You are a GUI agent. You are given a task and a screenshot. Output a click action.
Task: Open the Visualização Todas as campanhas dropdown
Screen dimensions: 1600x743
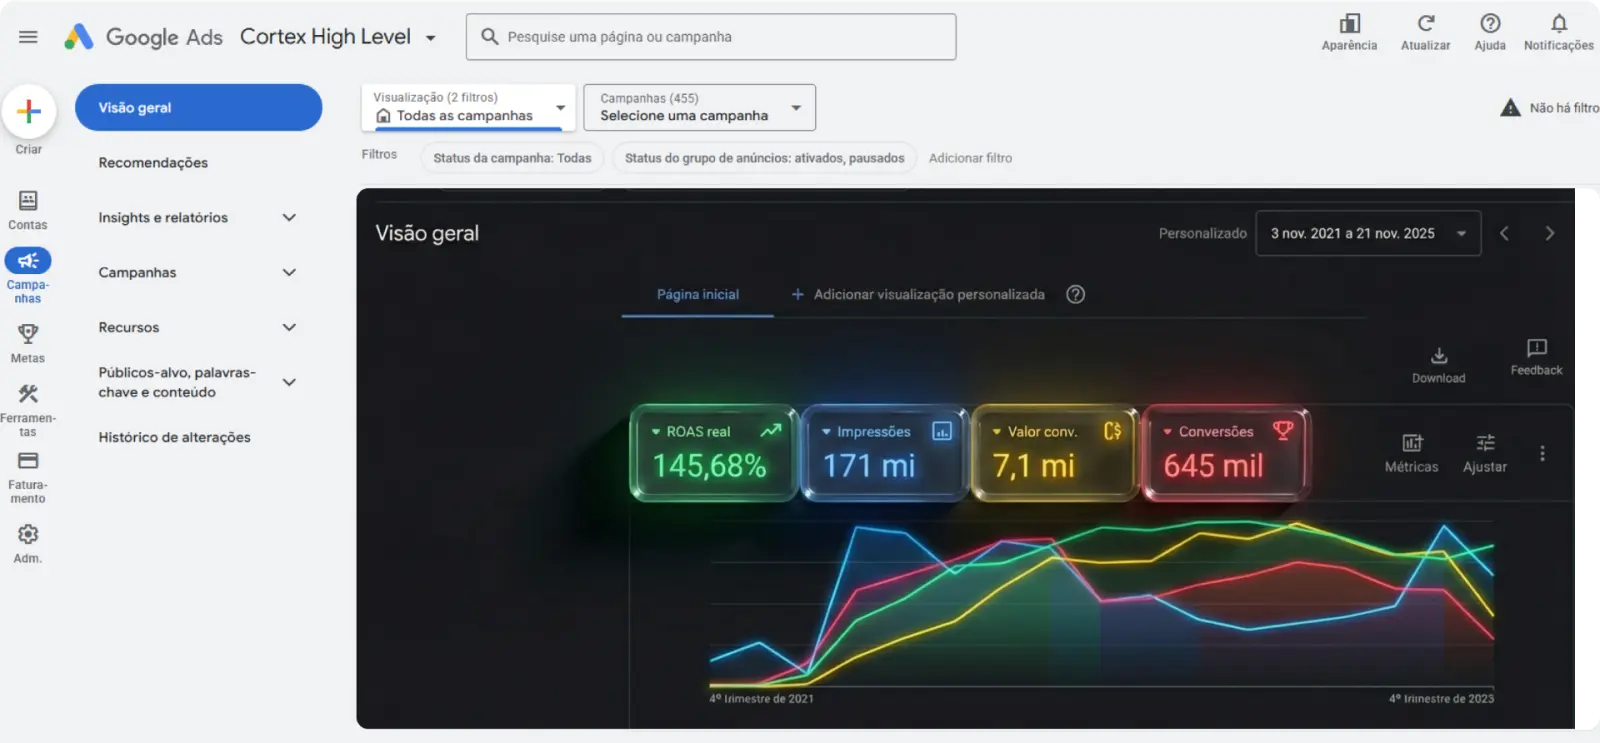click(x=468, y=107)
